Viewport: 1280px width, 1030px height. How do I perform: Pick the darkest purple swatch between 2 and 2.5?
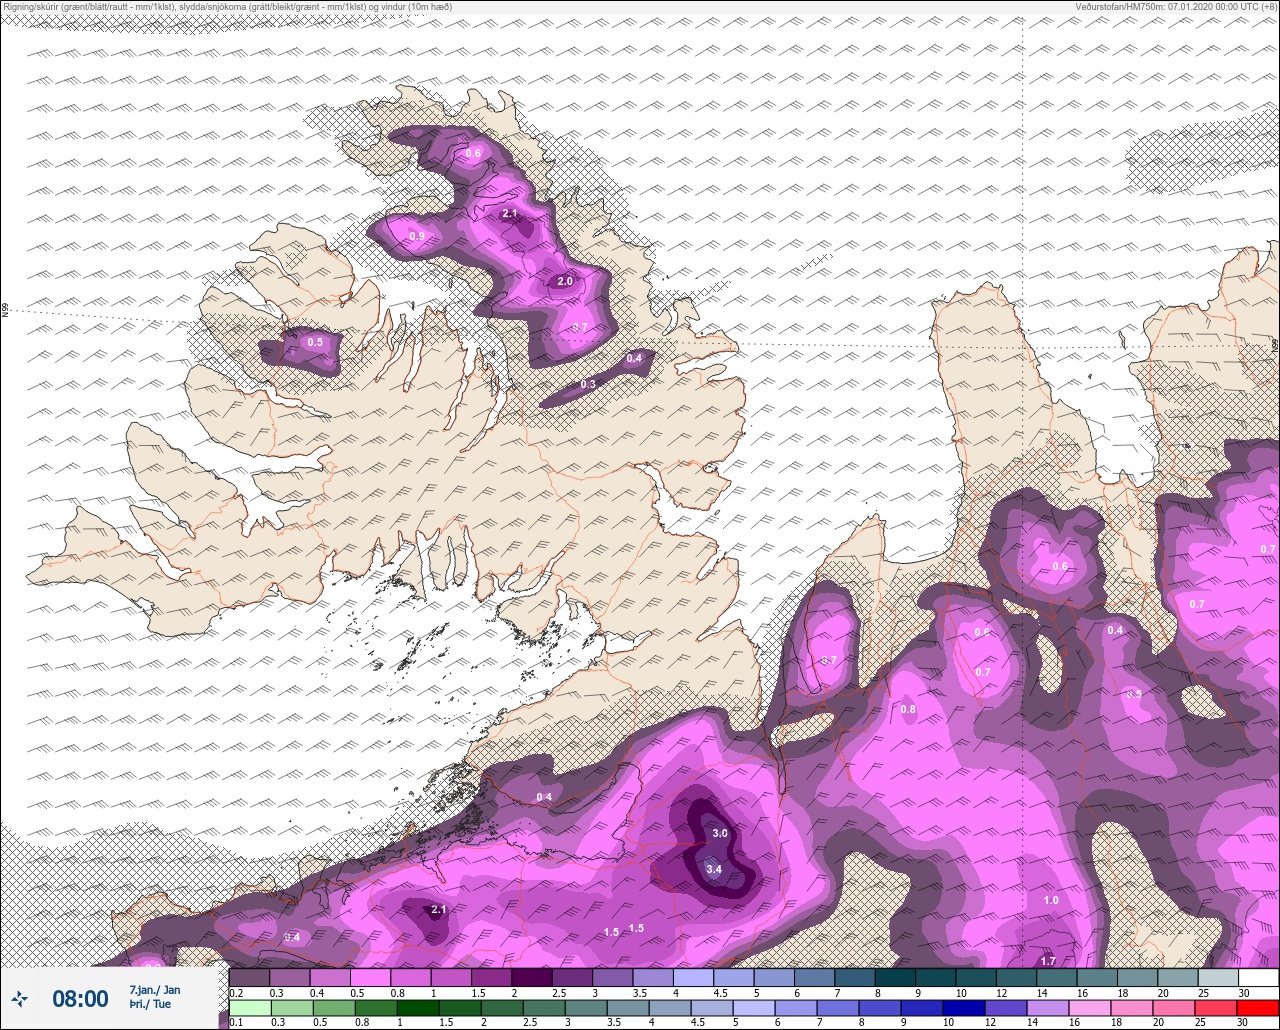point(532,977)
